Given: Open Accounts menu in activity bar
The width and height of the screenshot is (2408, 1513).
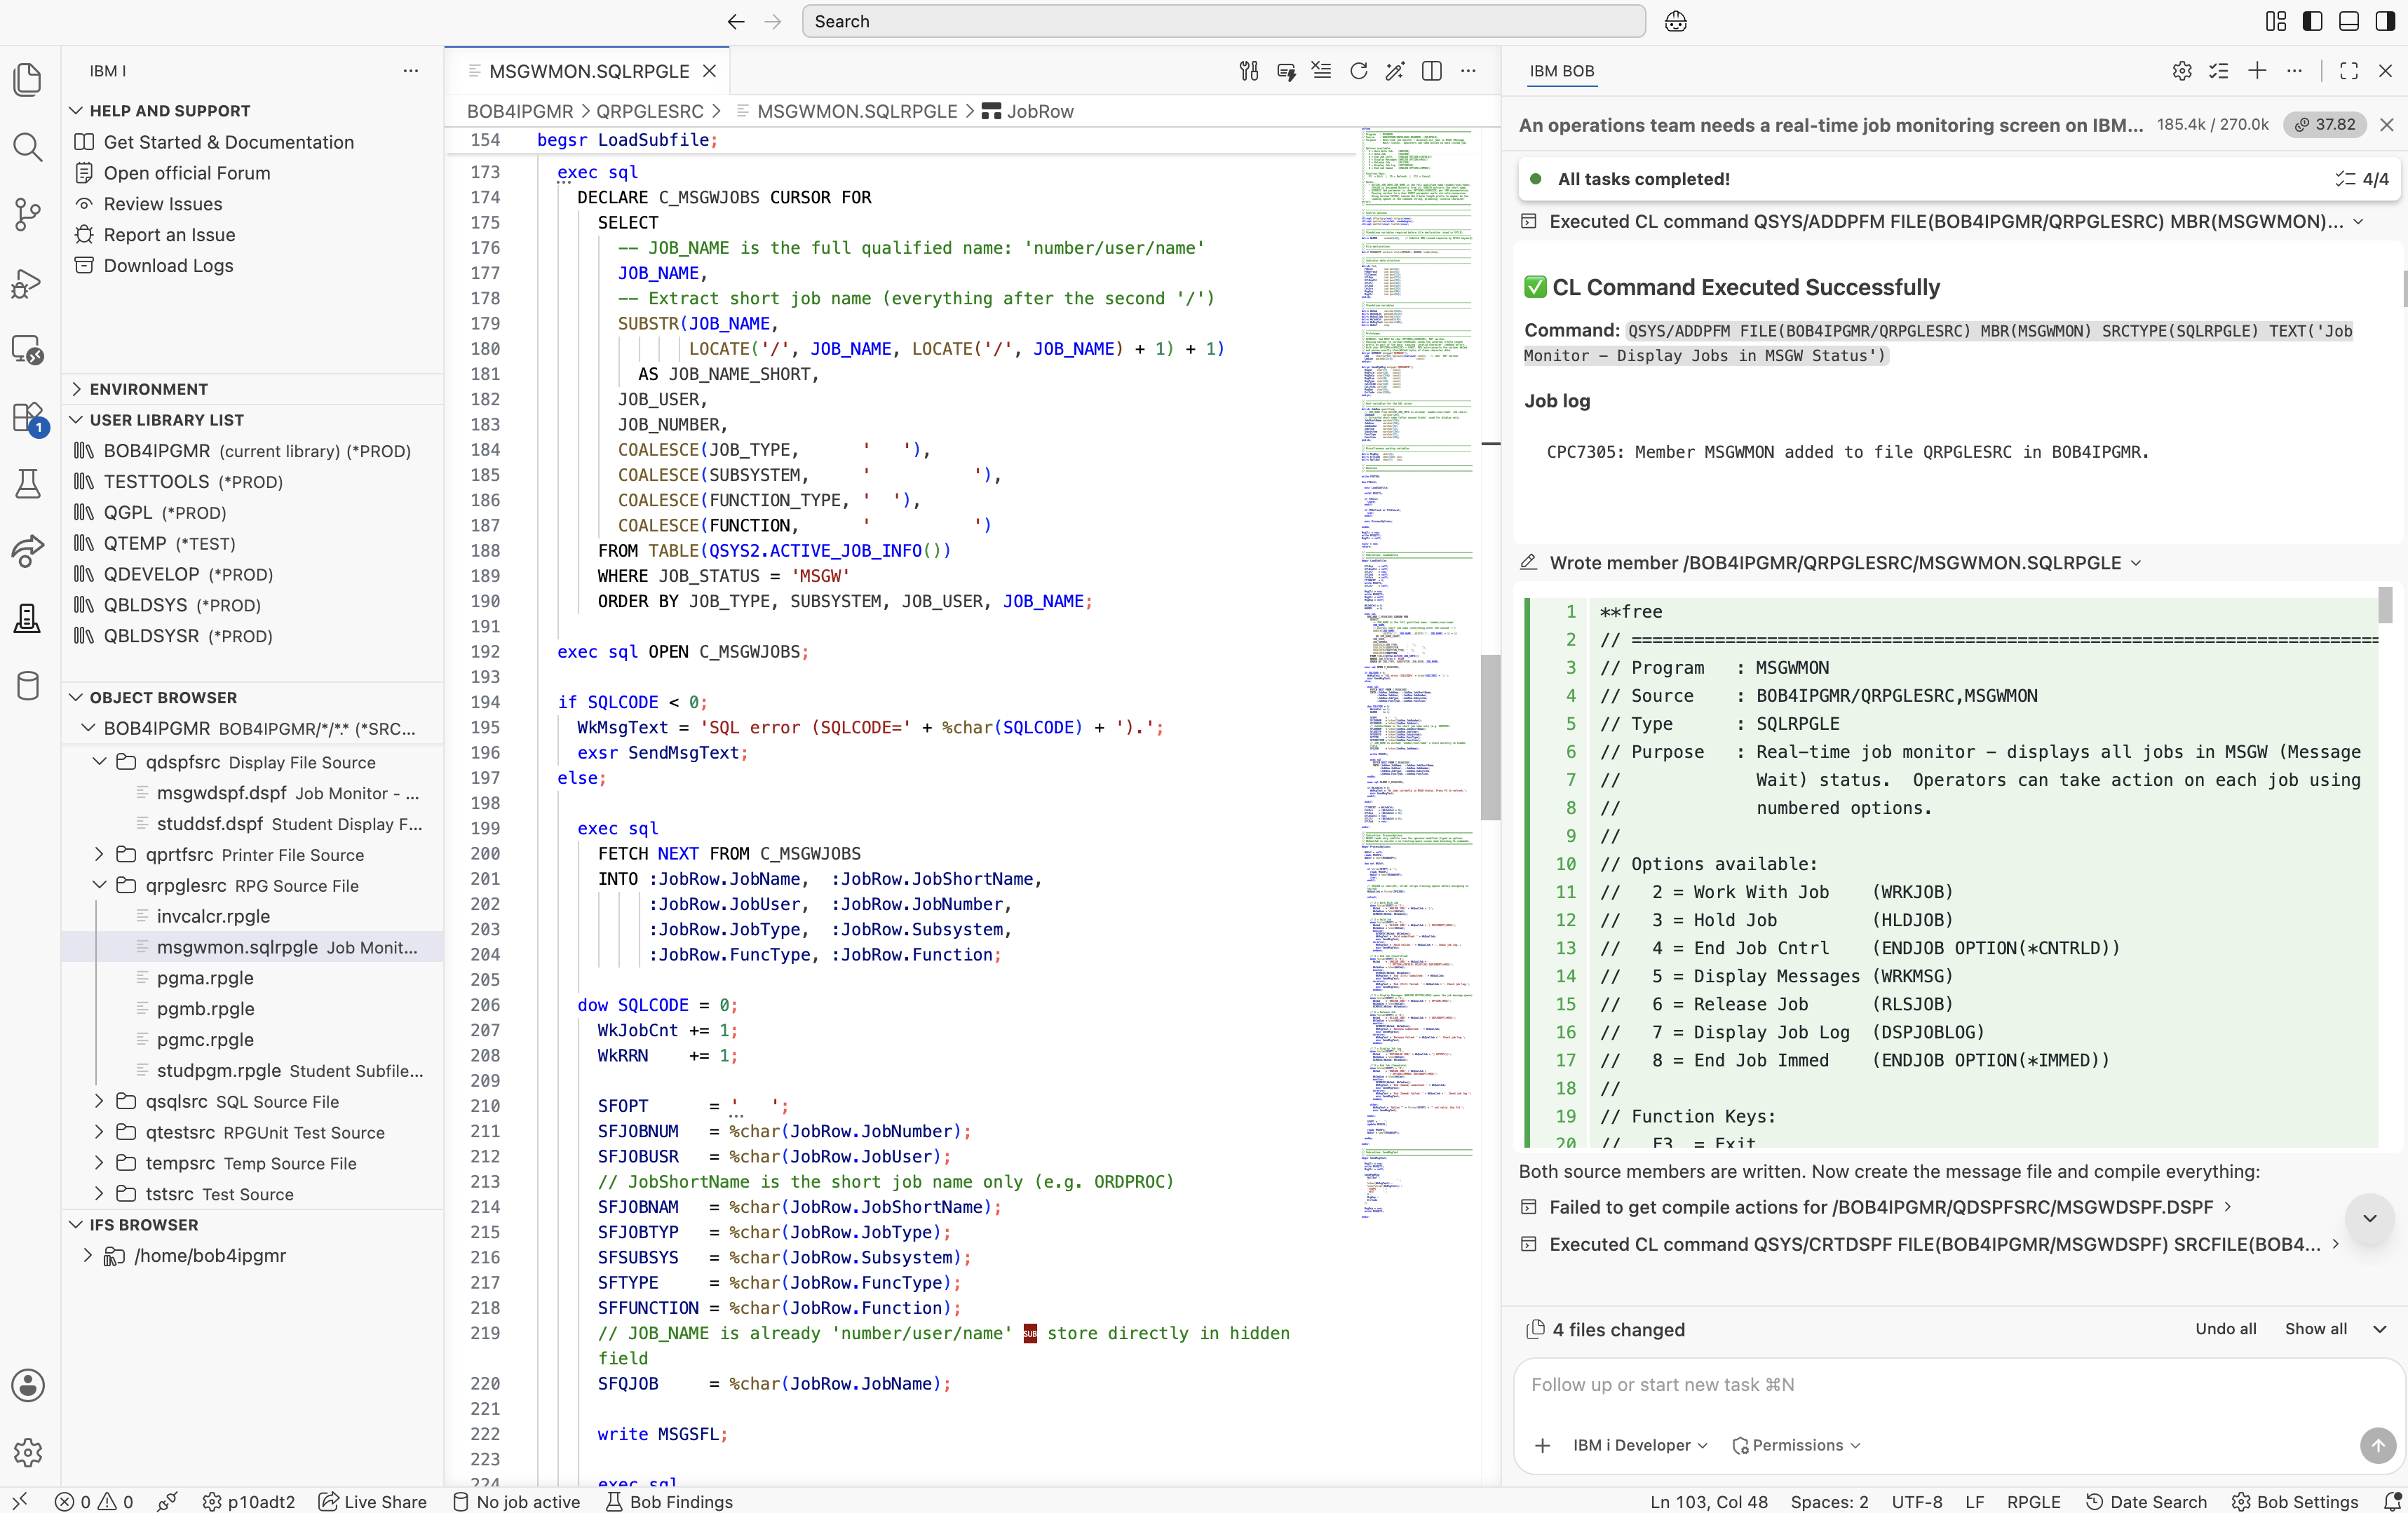Looking at the screenshot, I should (x=28, y=1385).
